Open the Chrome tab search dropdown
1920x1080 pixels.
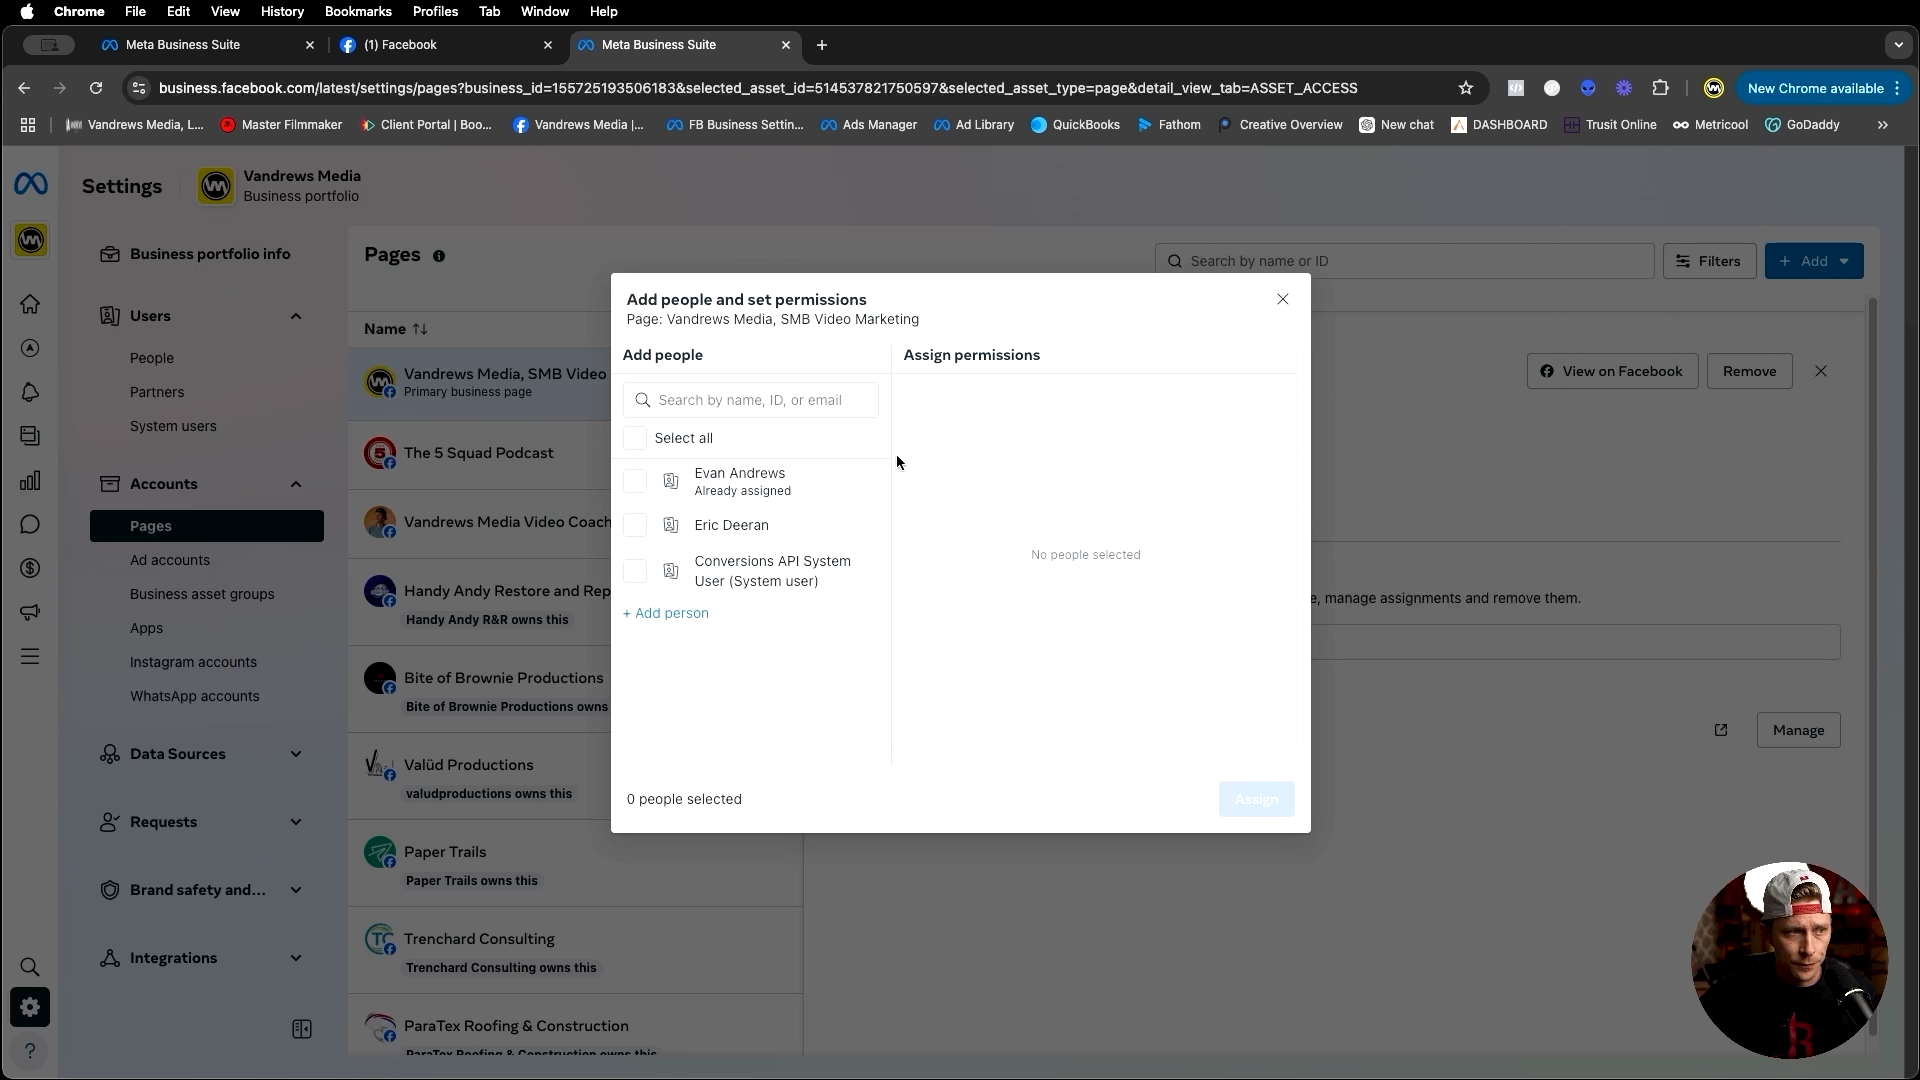(1898, 45)
